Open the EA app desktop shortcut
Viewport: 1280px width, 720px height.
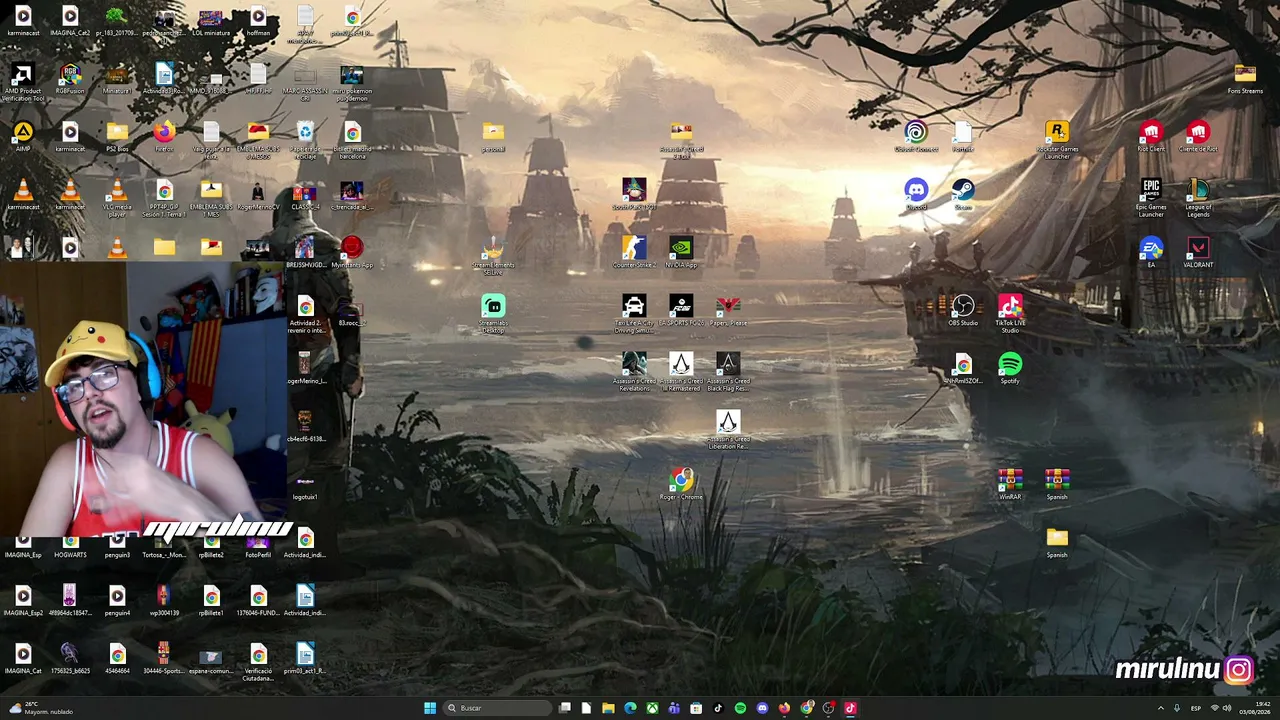click(1151, 252)
